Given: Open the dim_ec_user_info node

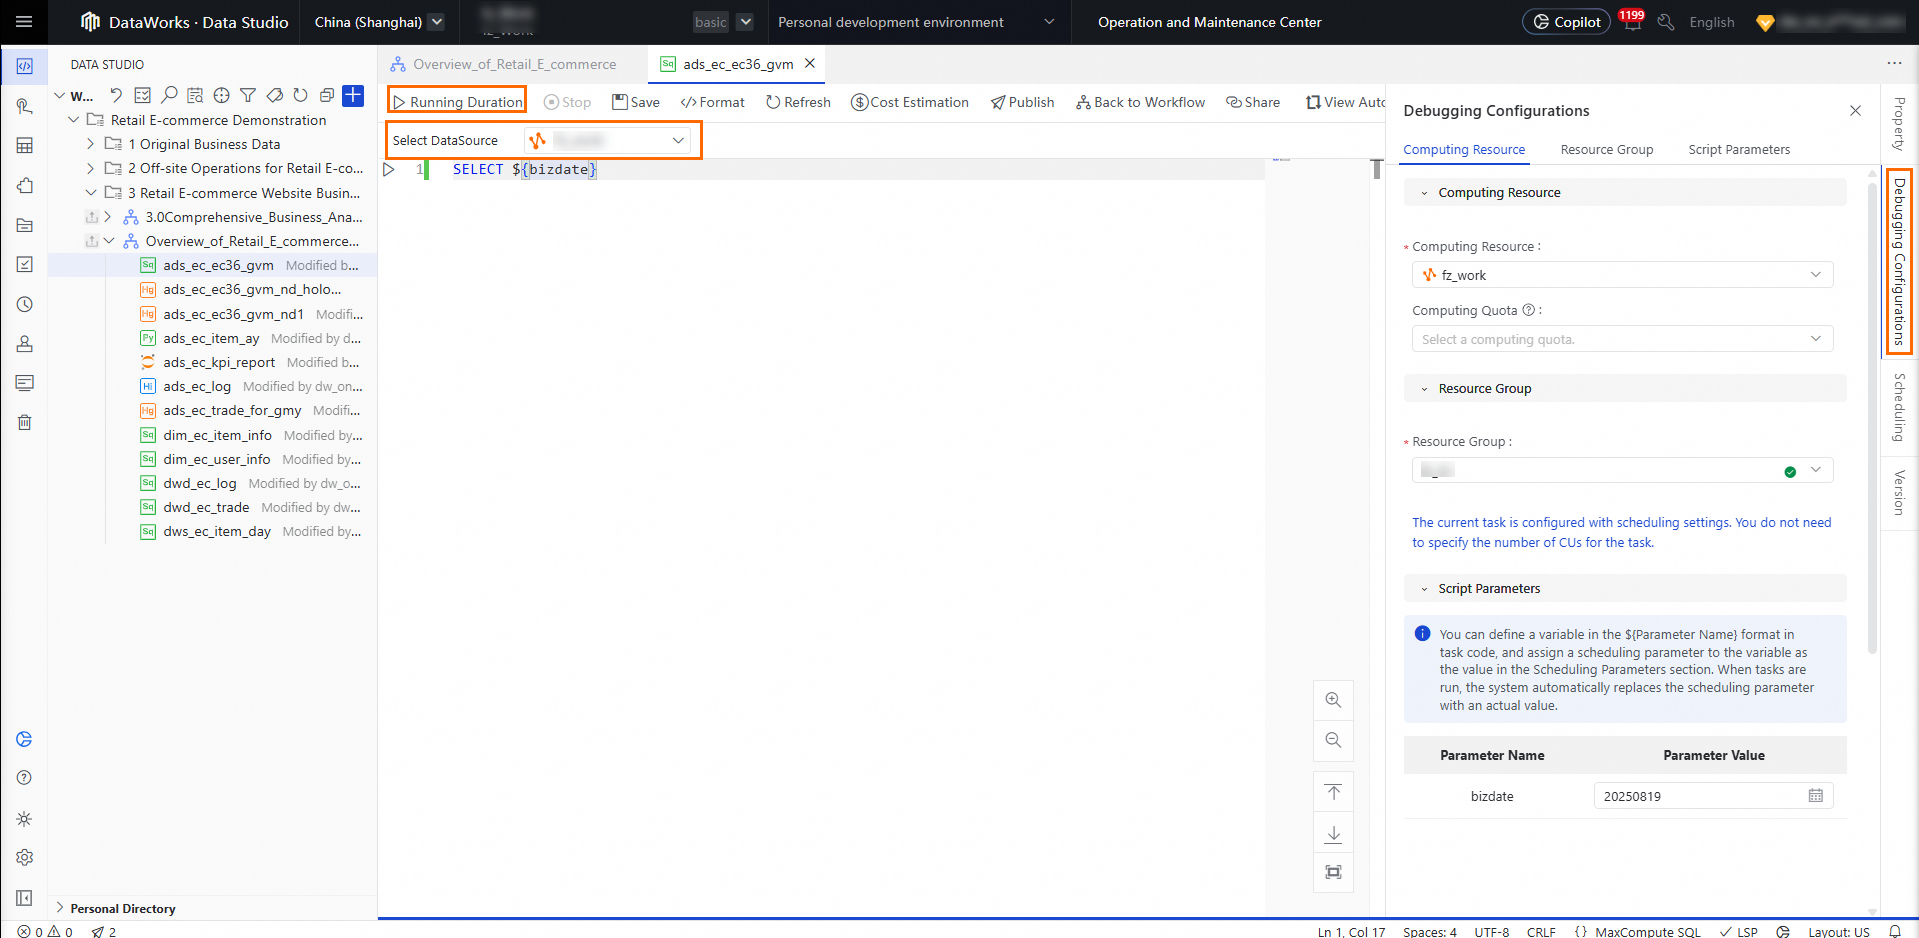Looking at the screenshot, I should pos(217,460).
